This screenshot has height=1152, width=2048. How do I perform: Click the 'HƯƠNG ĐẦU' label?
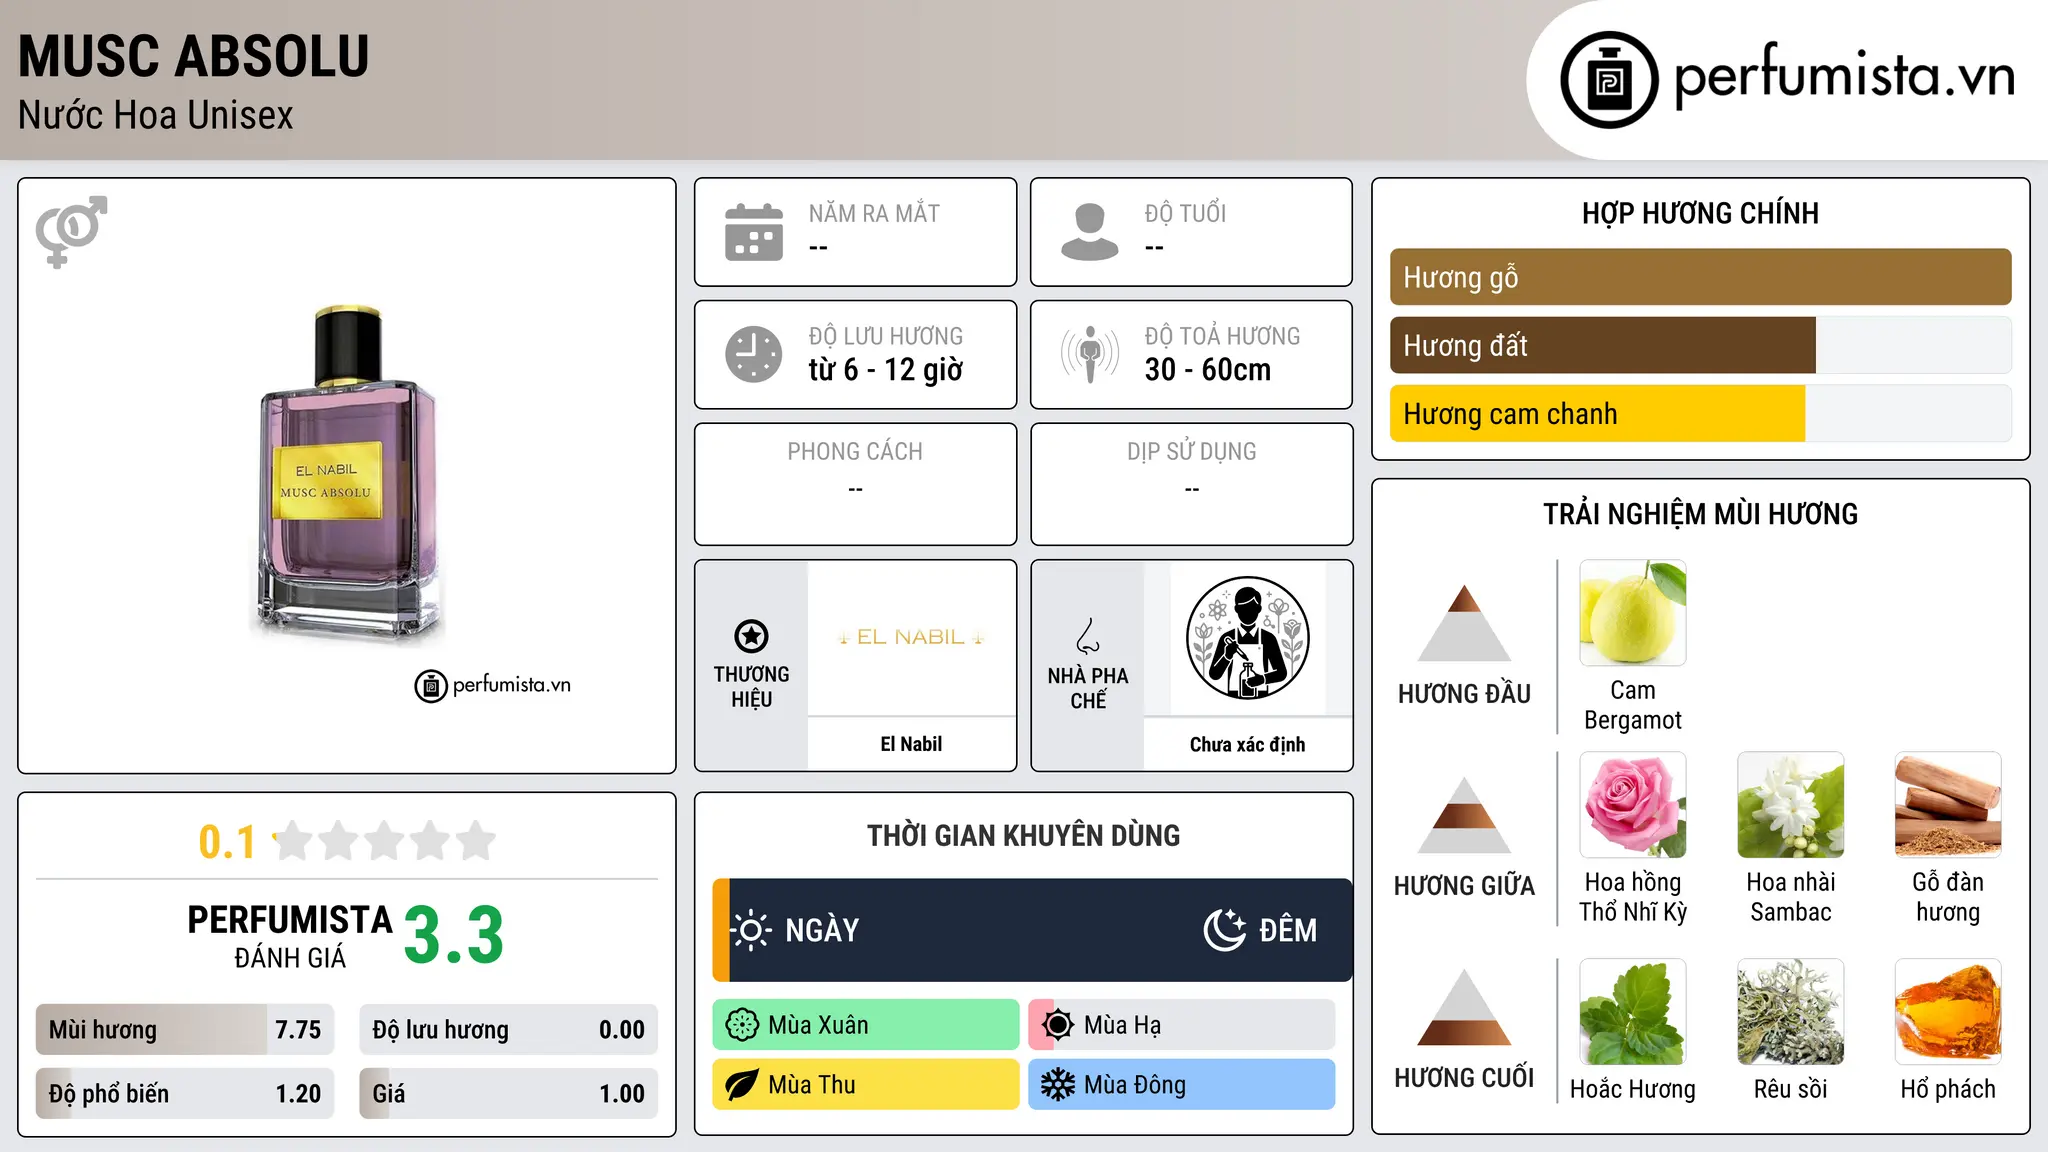[1464, 694]
